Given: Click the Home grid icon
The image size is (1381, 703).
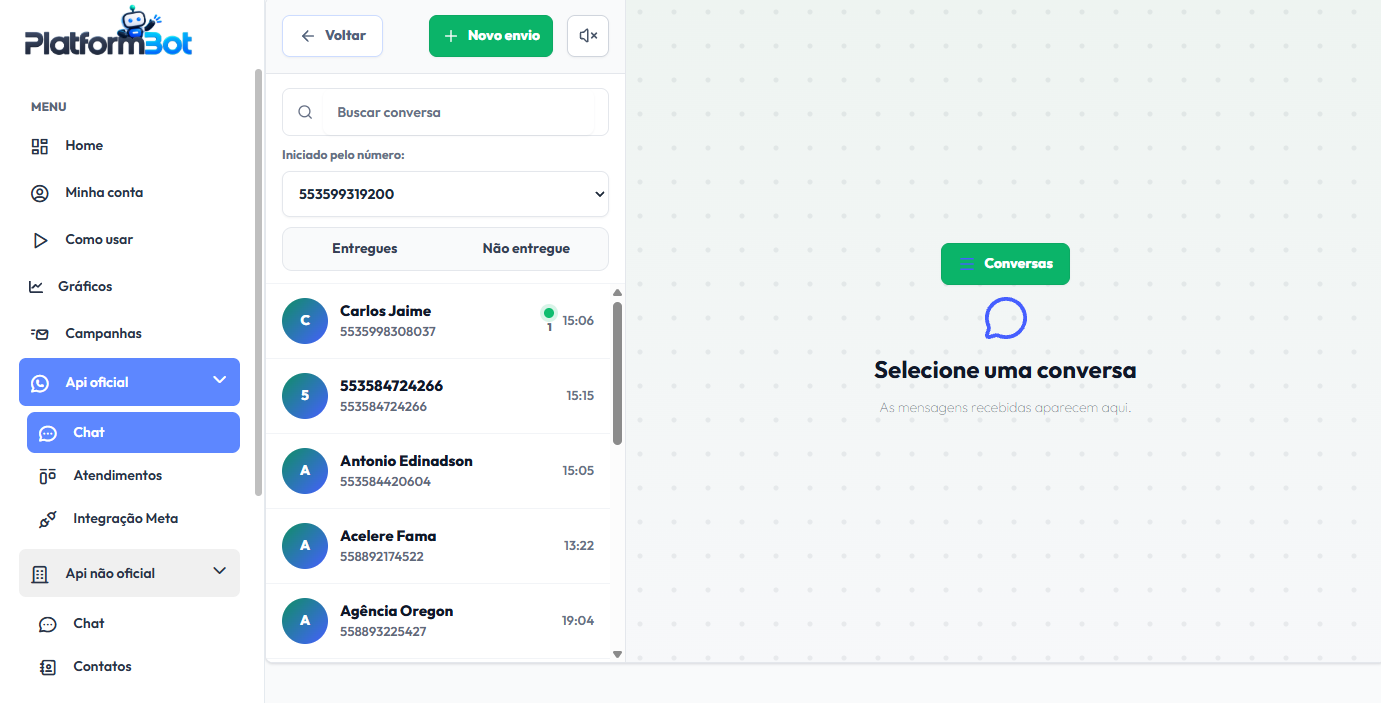Looking at the screenshot, I should click(40, 146).
